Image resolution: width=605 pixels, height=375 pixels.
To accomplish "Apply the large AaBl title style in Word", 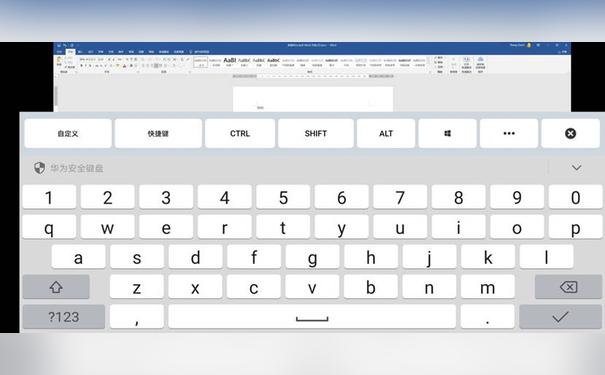I will (230, 61).
